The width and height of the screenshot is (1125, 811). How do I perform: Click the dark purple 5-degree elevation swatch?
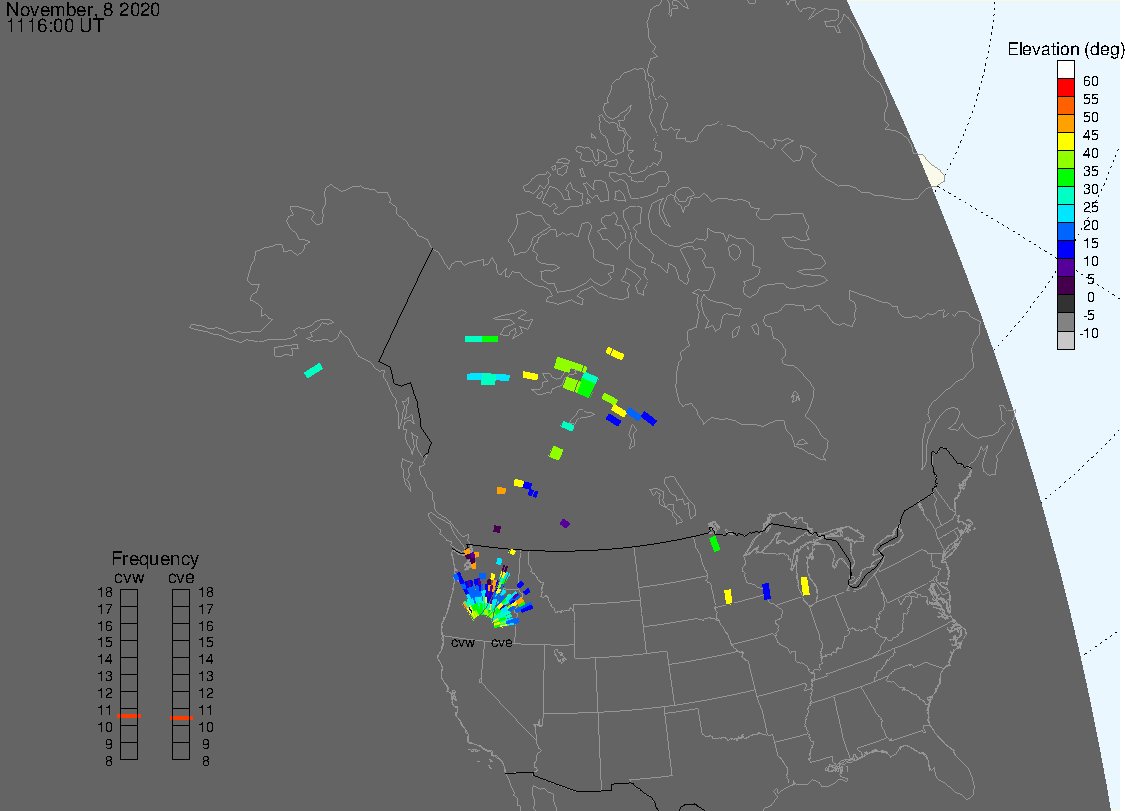(1065, 286)
